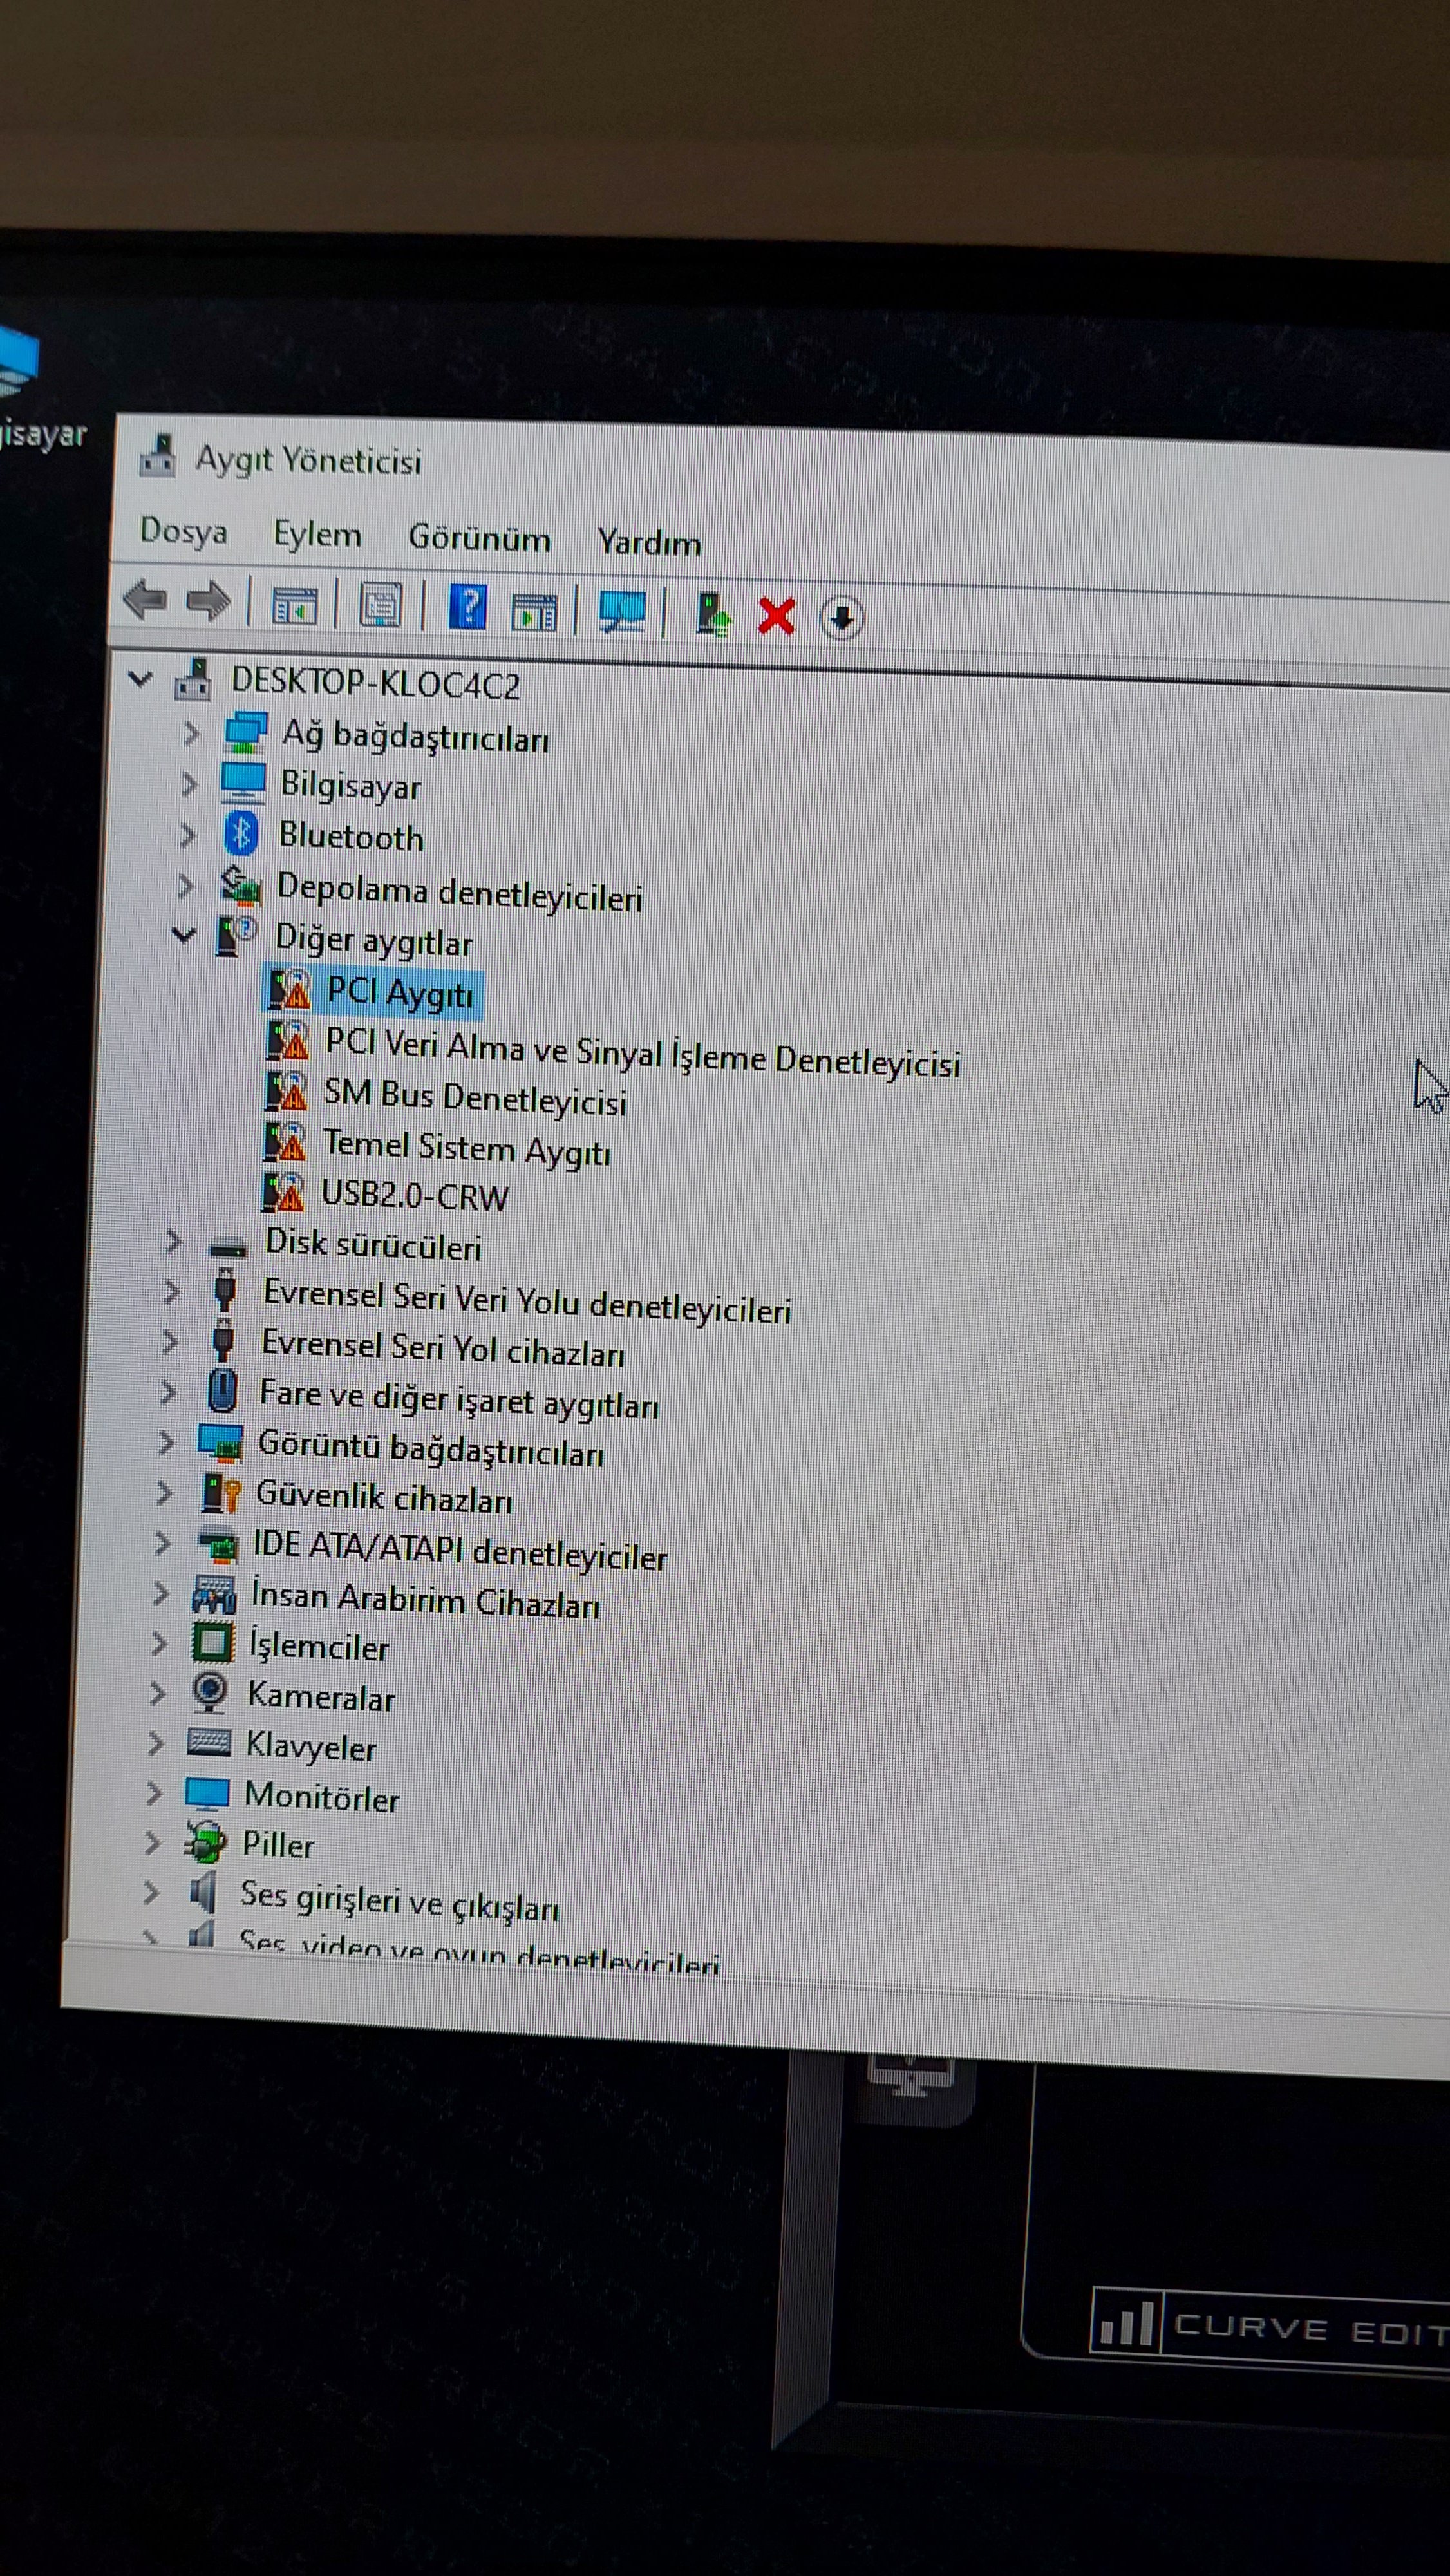Click the Properties toolbar icon

click(381, 605)
